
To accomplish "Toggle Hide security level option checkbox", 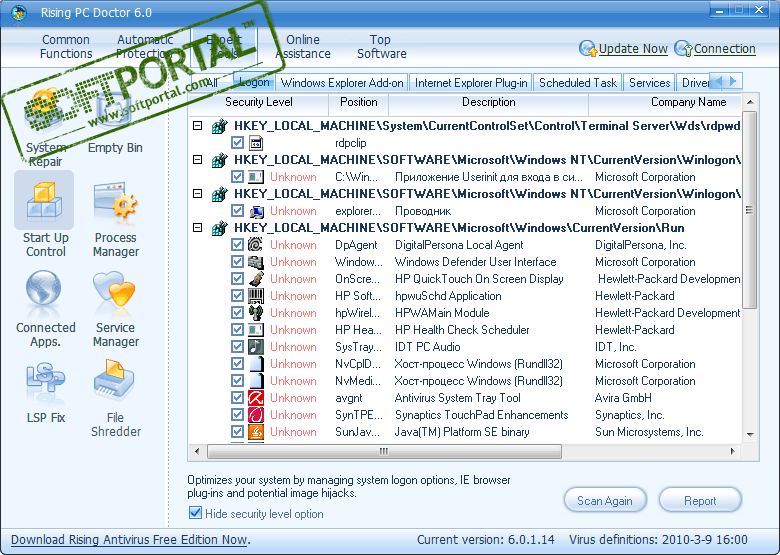I will [x=195, y=513].
